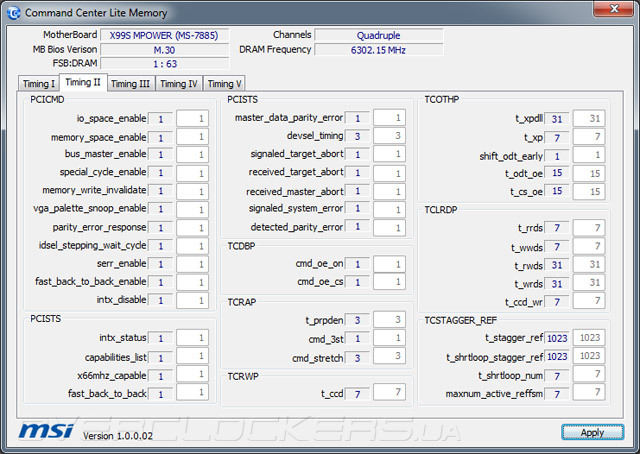Edit the t_prpden input field
Screen dimensions: 640x454
[389, 319]
